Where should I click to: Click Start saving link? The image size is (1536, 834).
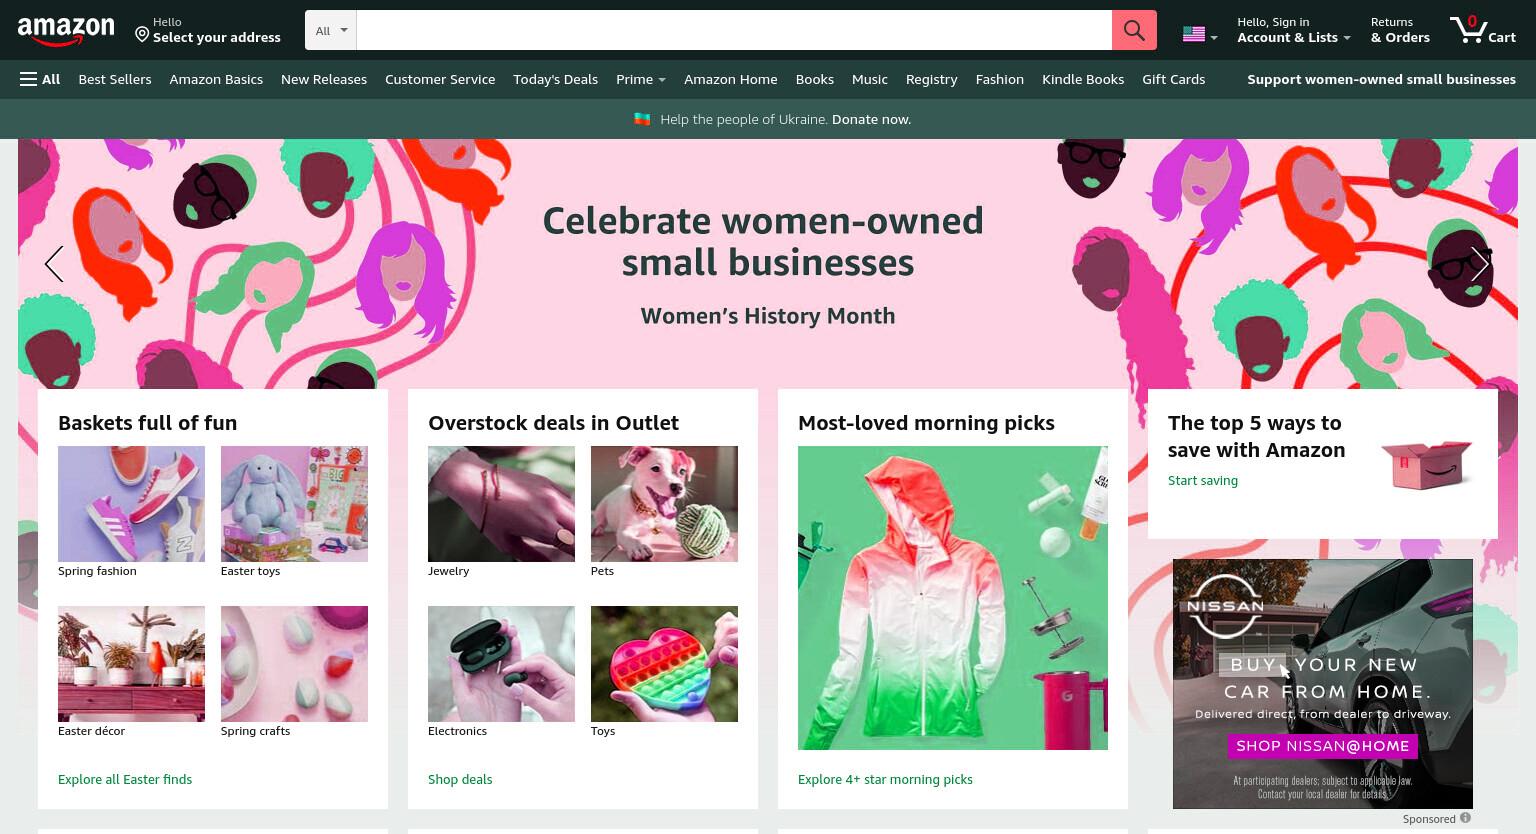pos(1203,480)
